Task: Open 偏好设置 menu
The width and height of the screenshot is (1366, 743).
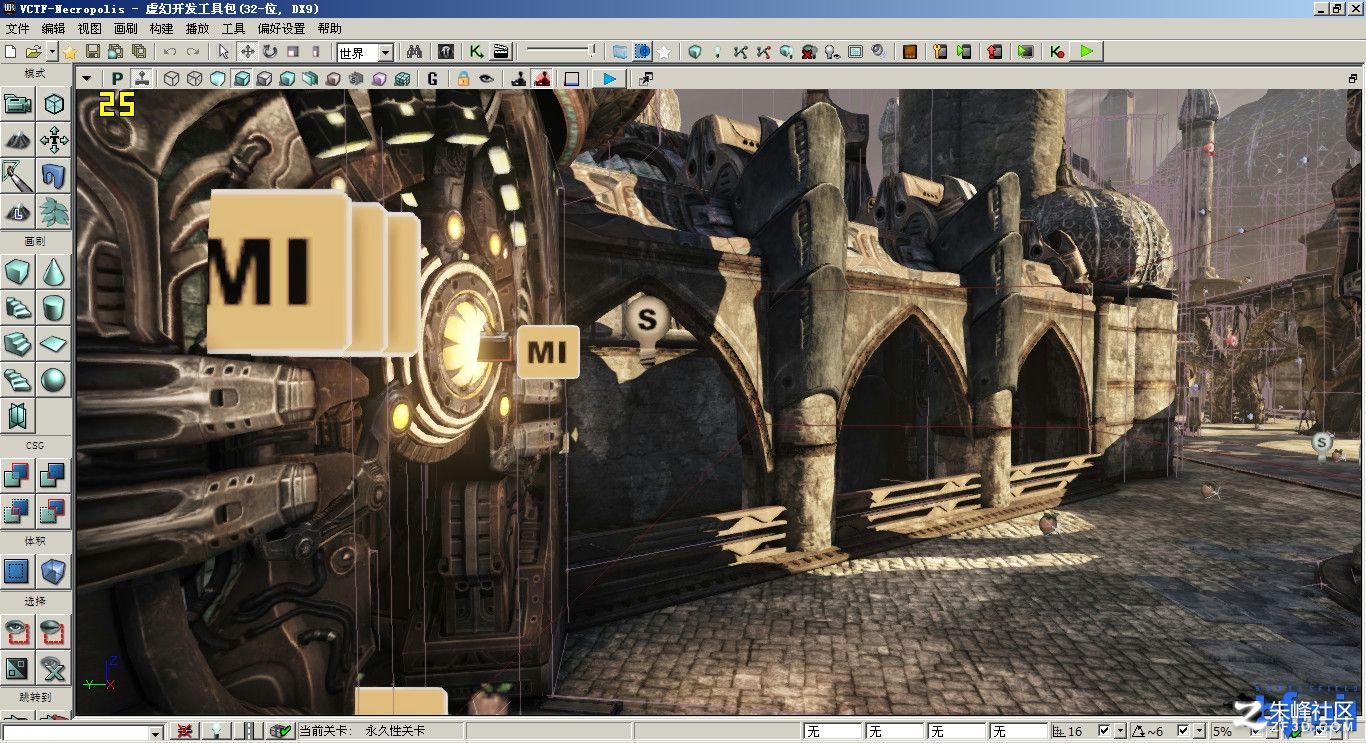Action: point(281,29)
